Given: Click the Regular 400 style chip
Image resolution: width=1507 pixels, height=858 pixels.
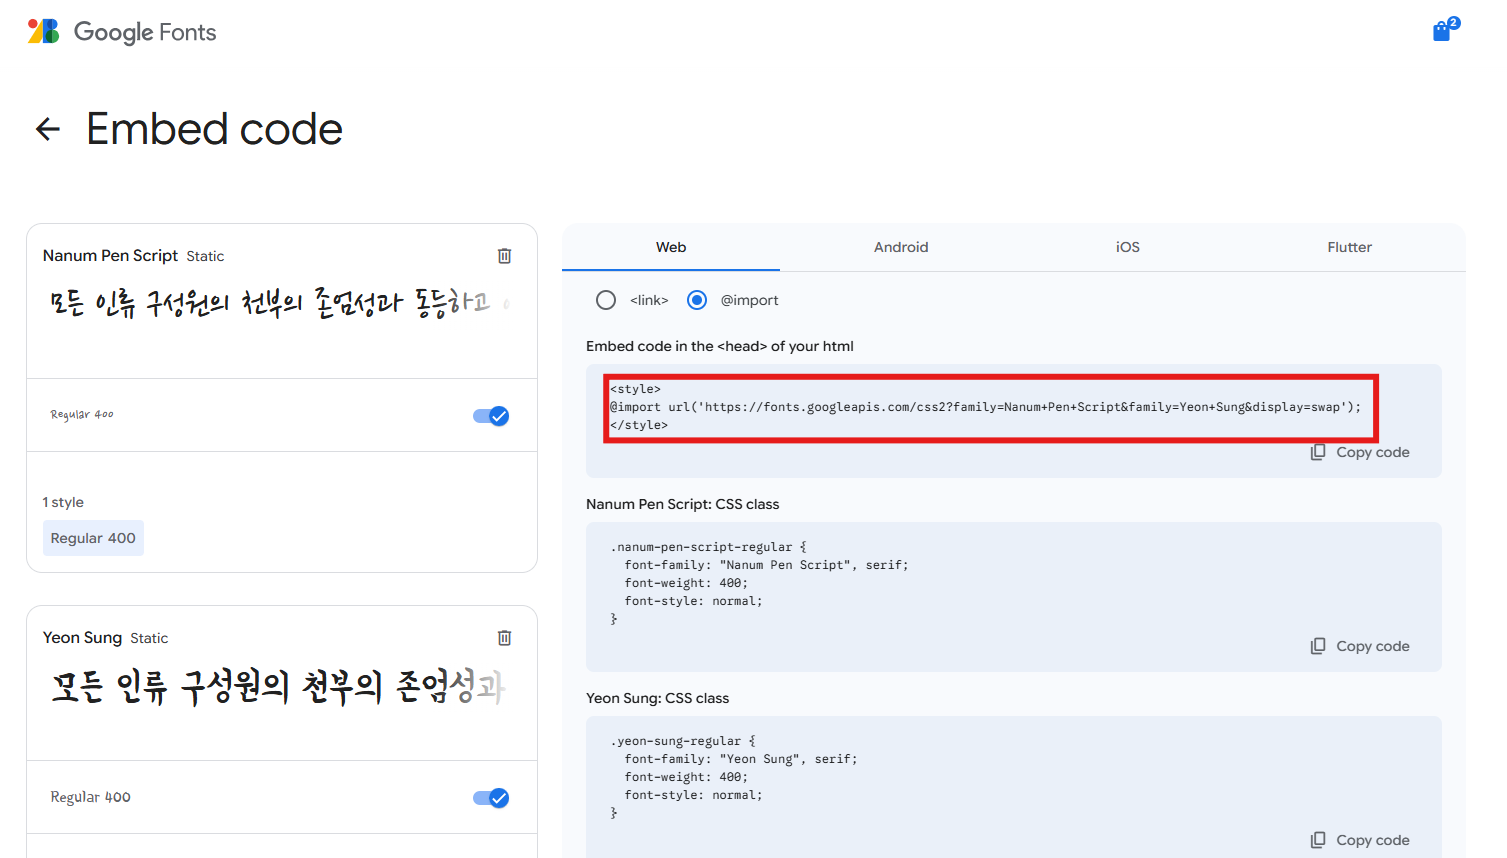Looking at the screenshot, I should [x=93, y=538].
